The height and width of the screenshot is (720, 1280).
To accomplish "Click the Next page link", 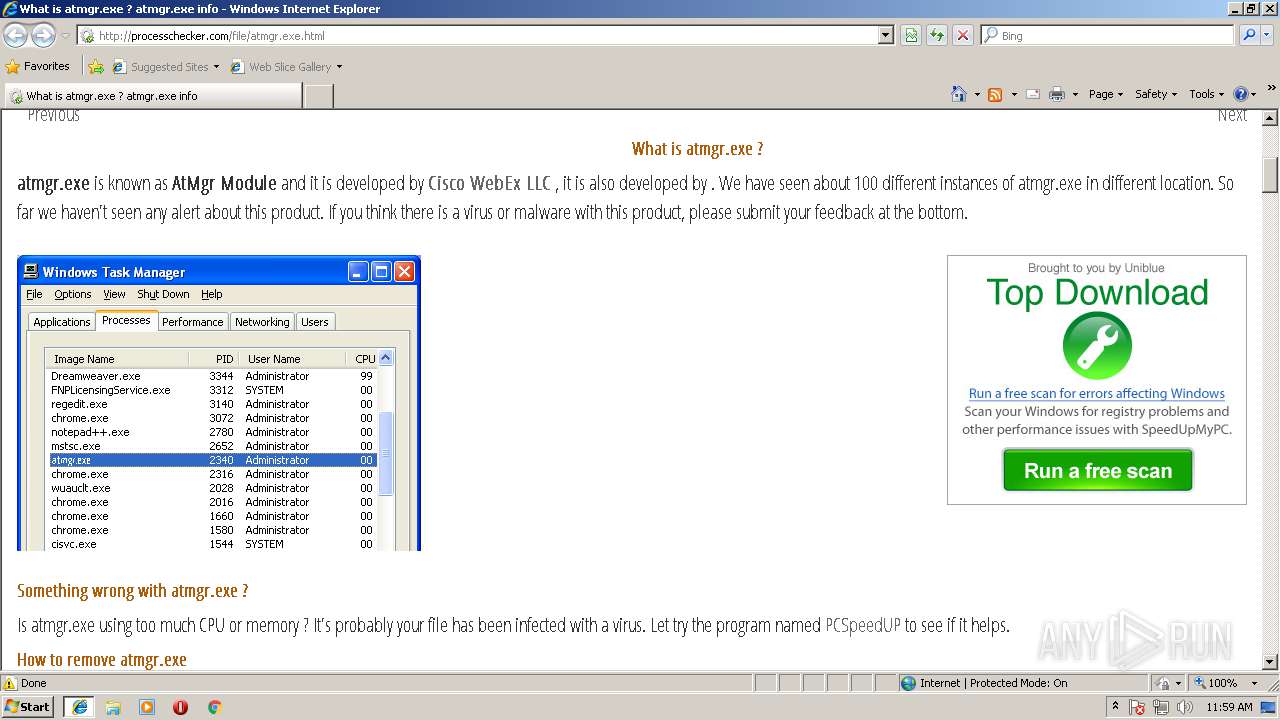I will [x=1232, y=116].
